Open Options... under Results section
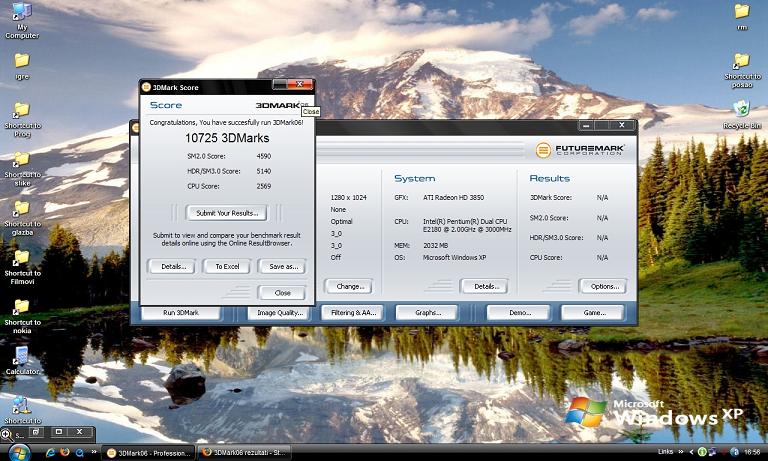Image resolution: width=768 pixels, height=461 pixels. [602, 286]
